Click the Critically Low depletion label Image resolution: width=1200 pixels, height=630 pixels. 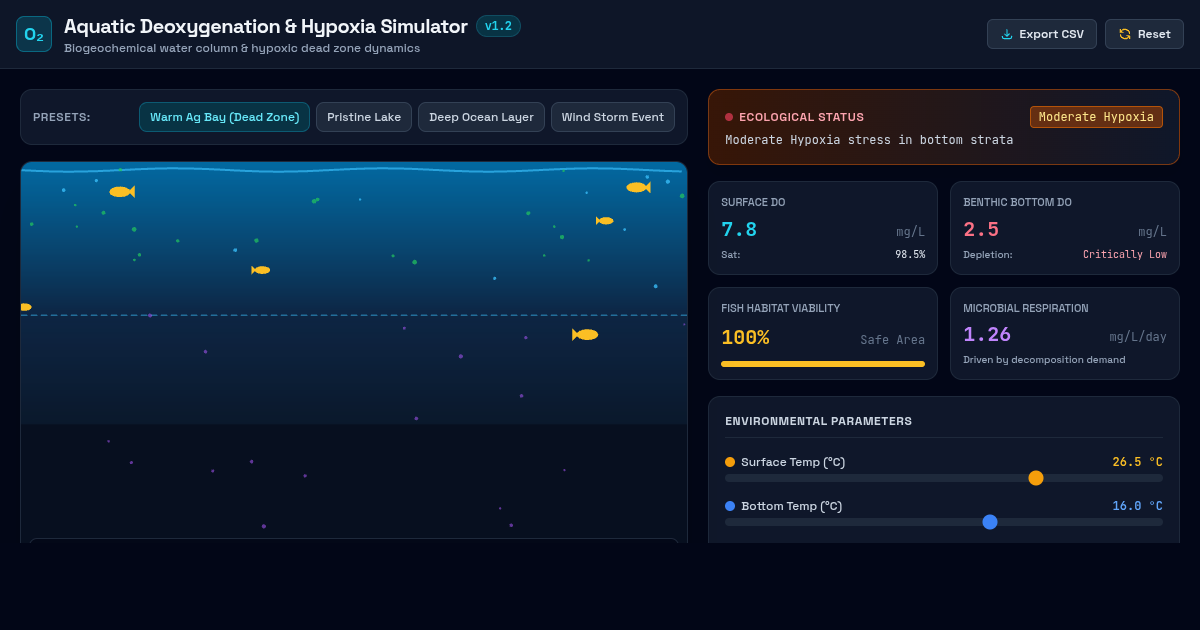click(x=1125, y=255)
